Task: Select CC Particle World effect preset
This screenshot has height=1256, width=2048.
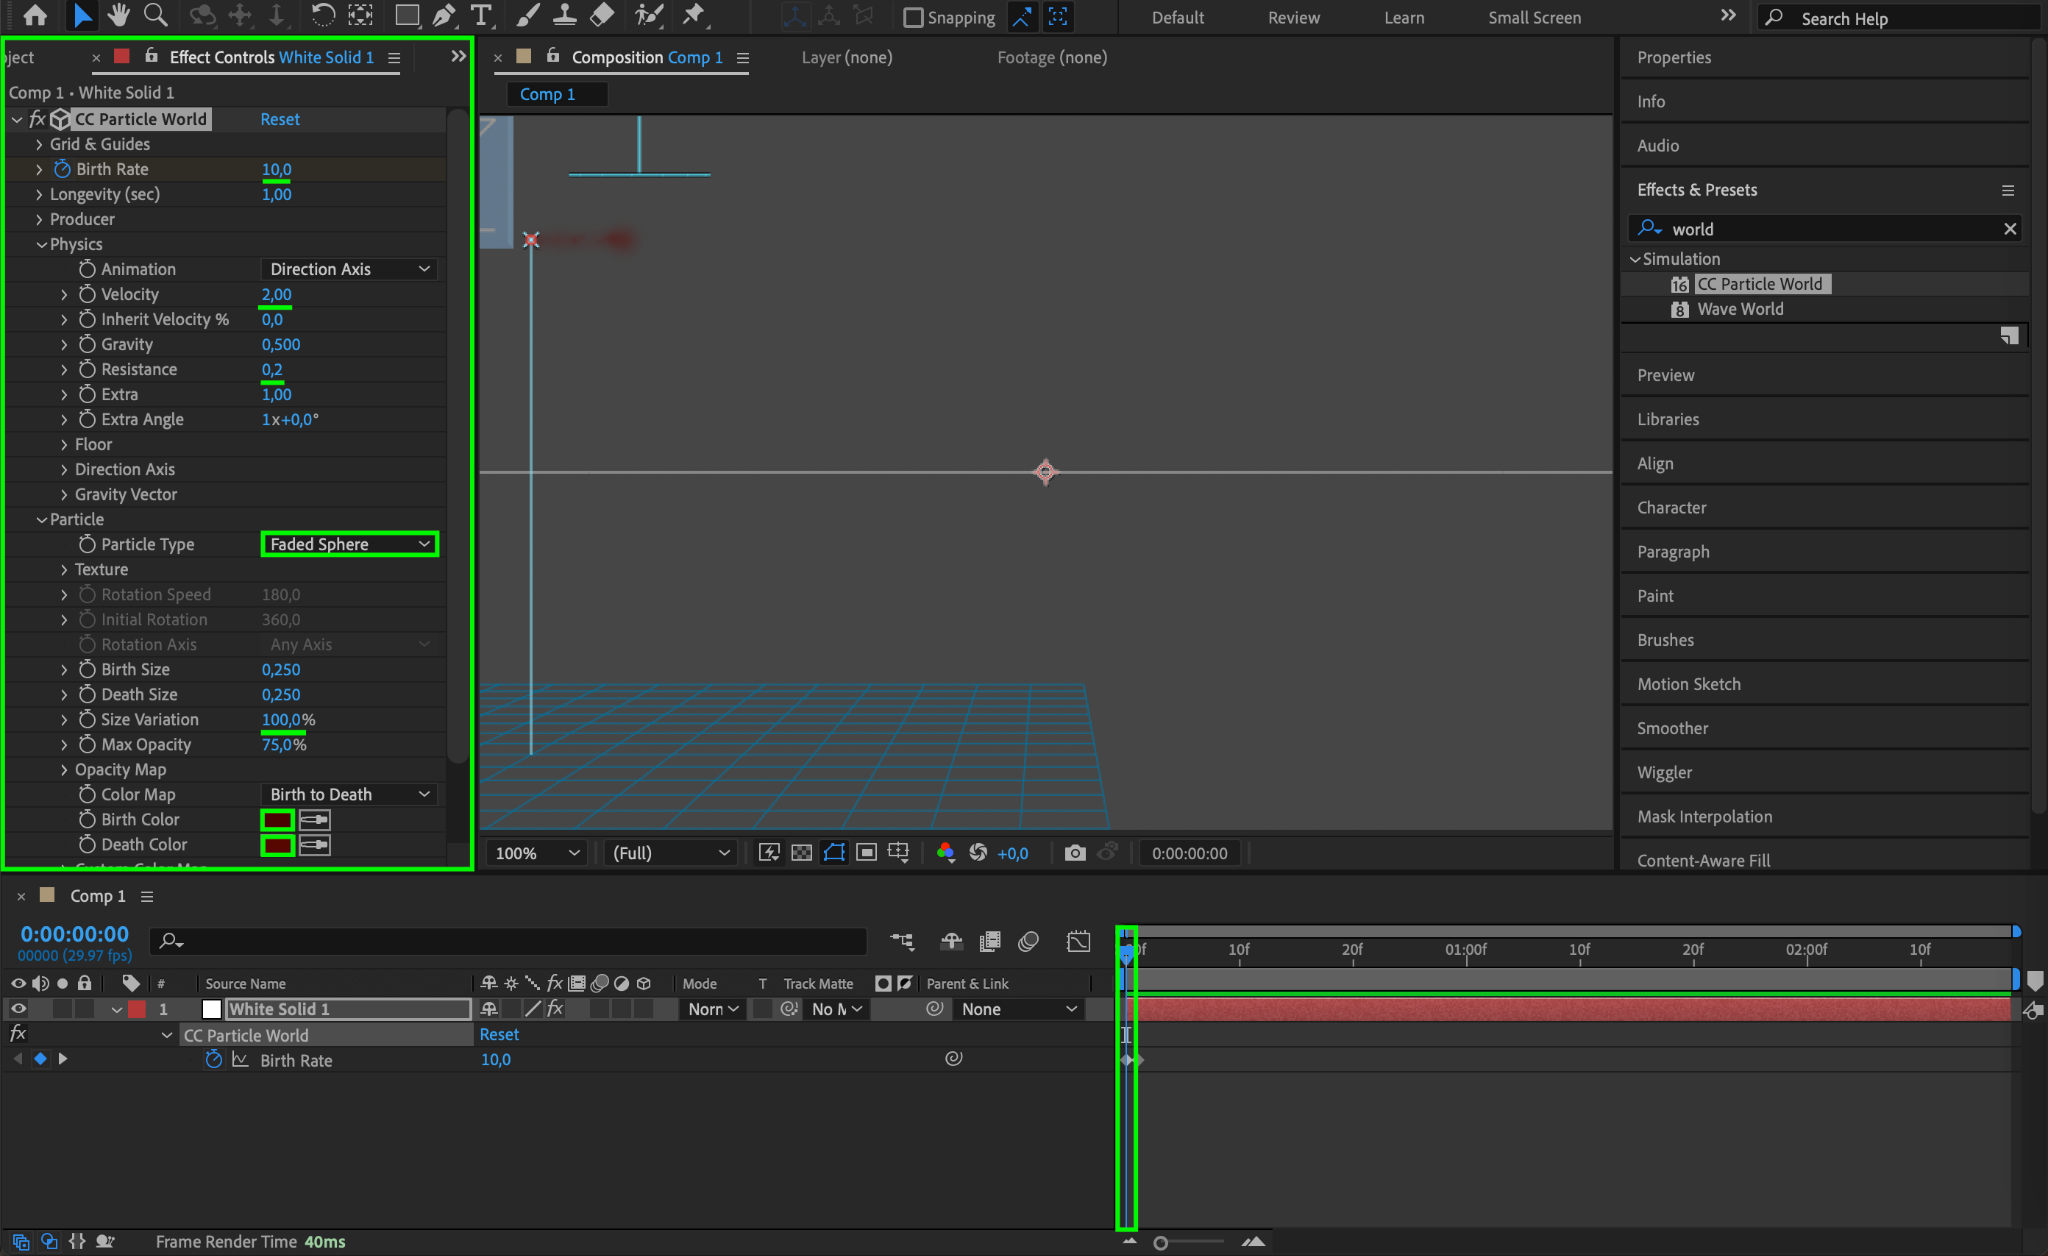Action: tap(1758, 284)
